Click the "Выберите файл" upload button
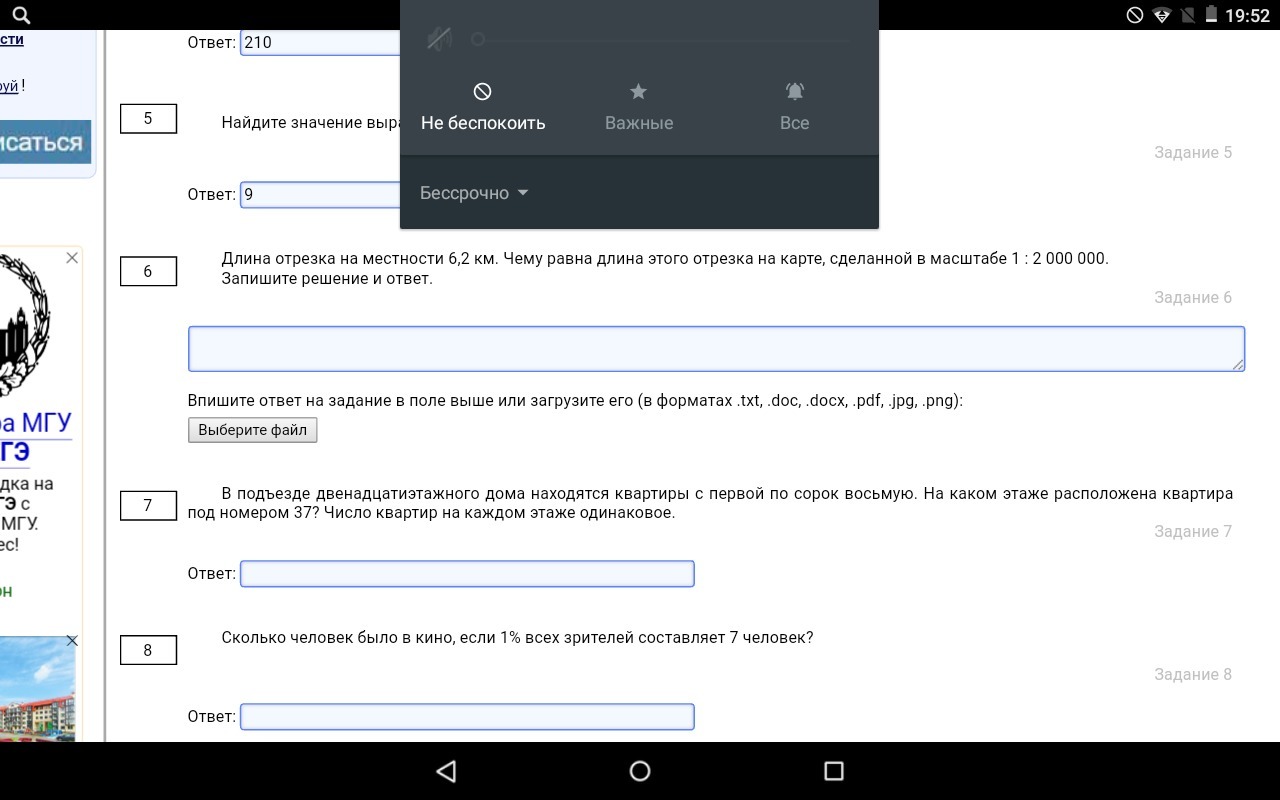Screen dimensions: 1280x800 pyautogui.click(x=253, y=430)
